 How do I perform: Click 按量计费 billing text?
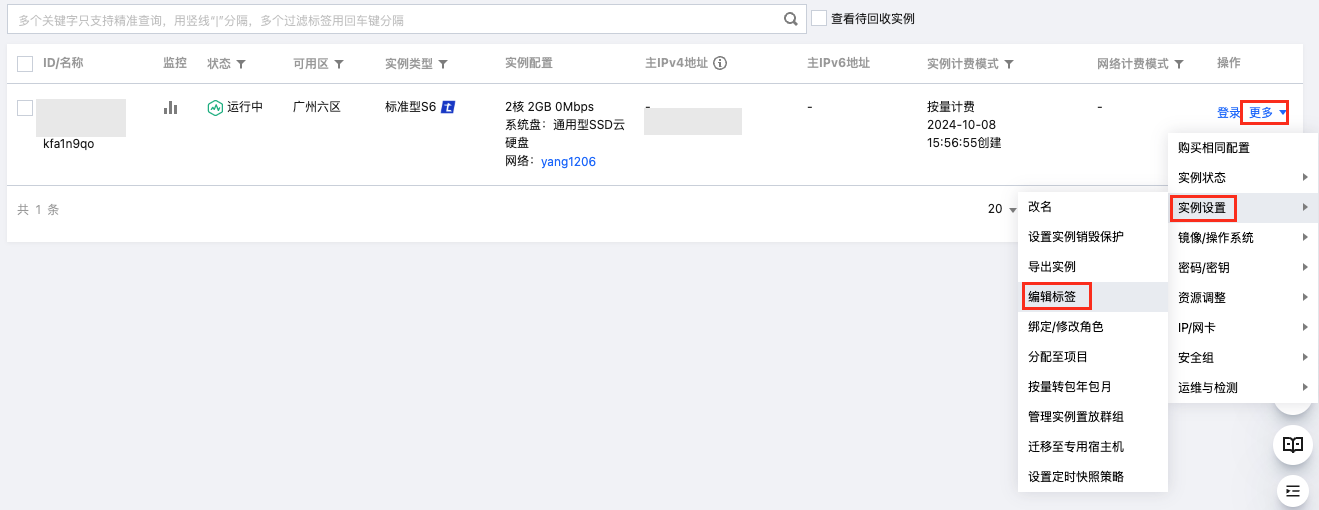click(x=951, y=106)
